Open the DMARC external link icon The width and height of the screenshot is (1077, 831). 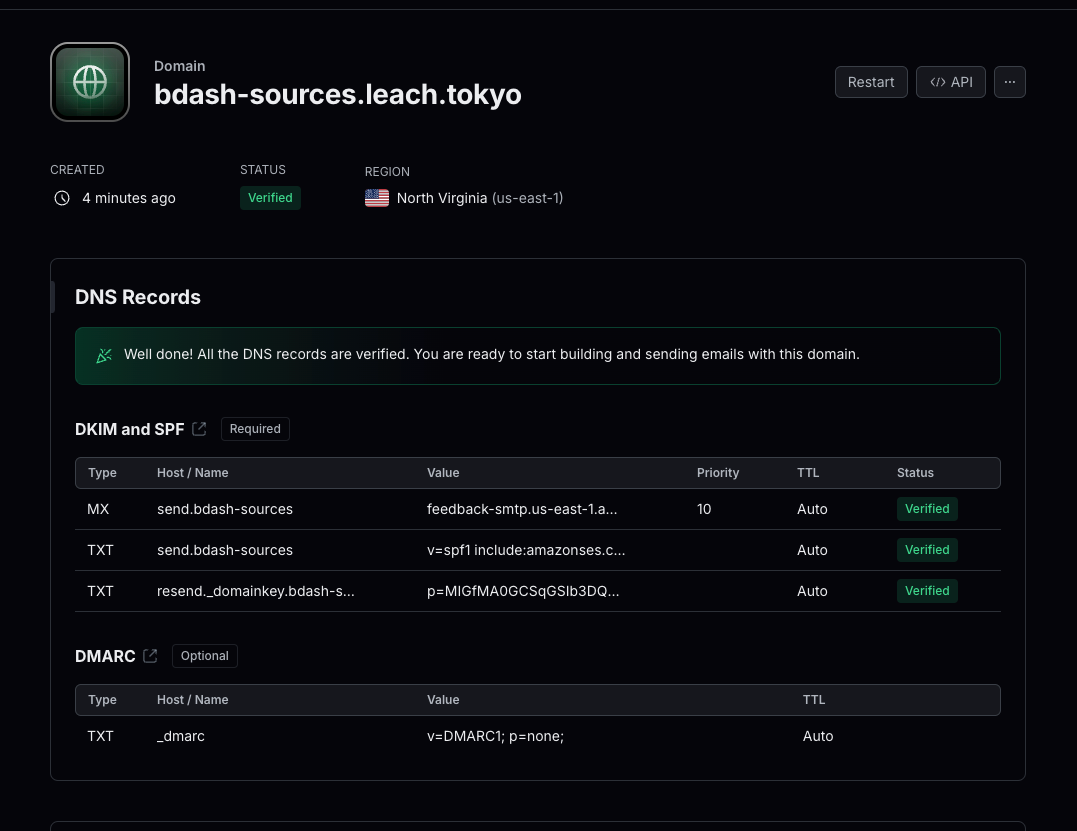[x=150, y=656]
